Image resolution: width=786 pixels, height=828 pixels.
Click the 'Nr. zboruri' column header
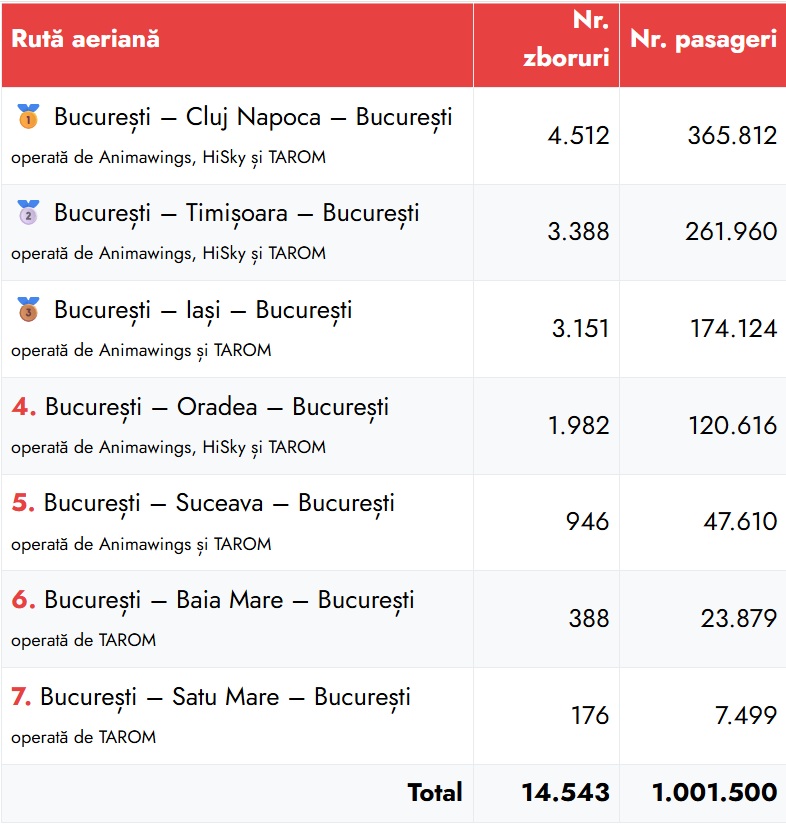[x=566, y=40]
